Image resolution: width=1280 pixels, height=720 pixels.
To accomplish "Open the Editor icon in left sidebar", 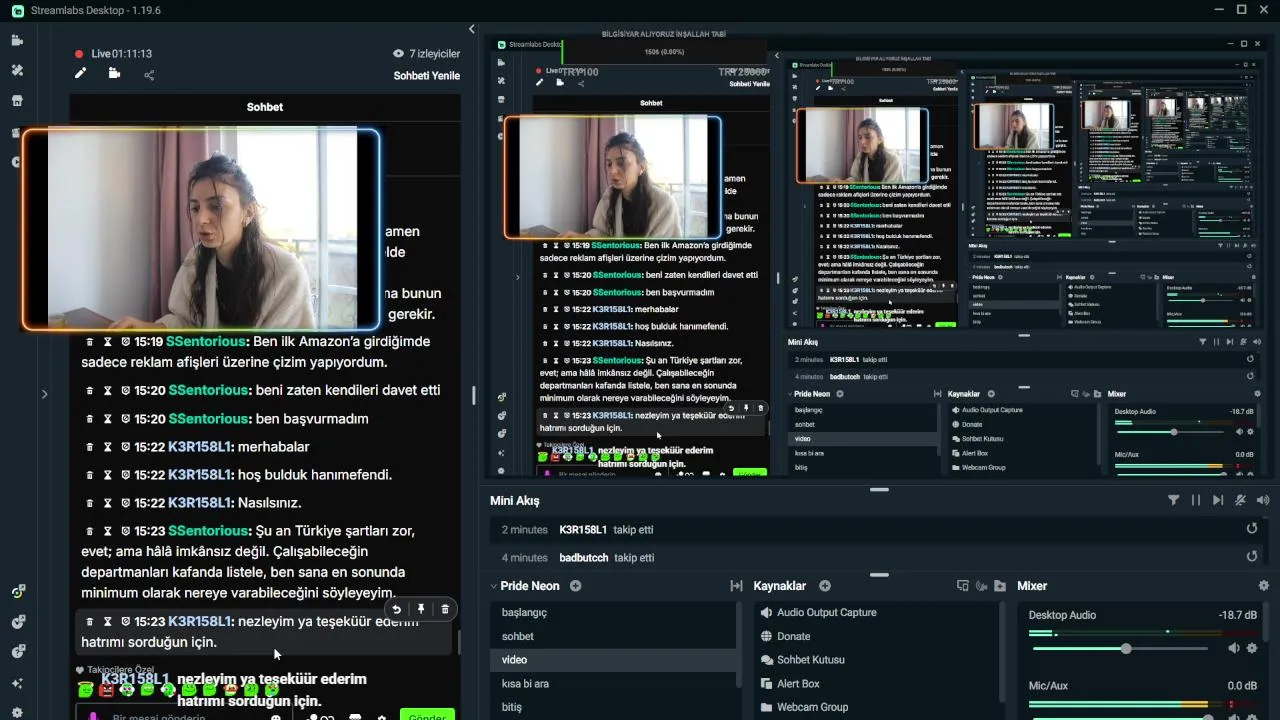I will coord(17,40).
